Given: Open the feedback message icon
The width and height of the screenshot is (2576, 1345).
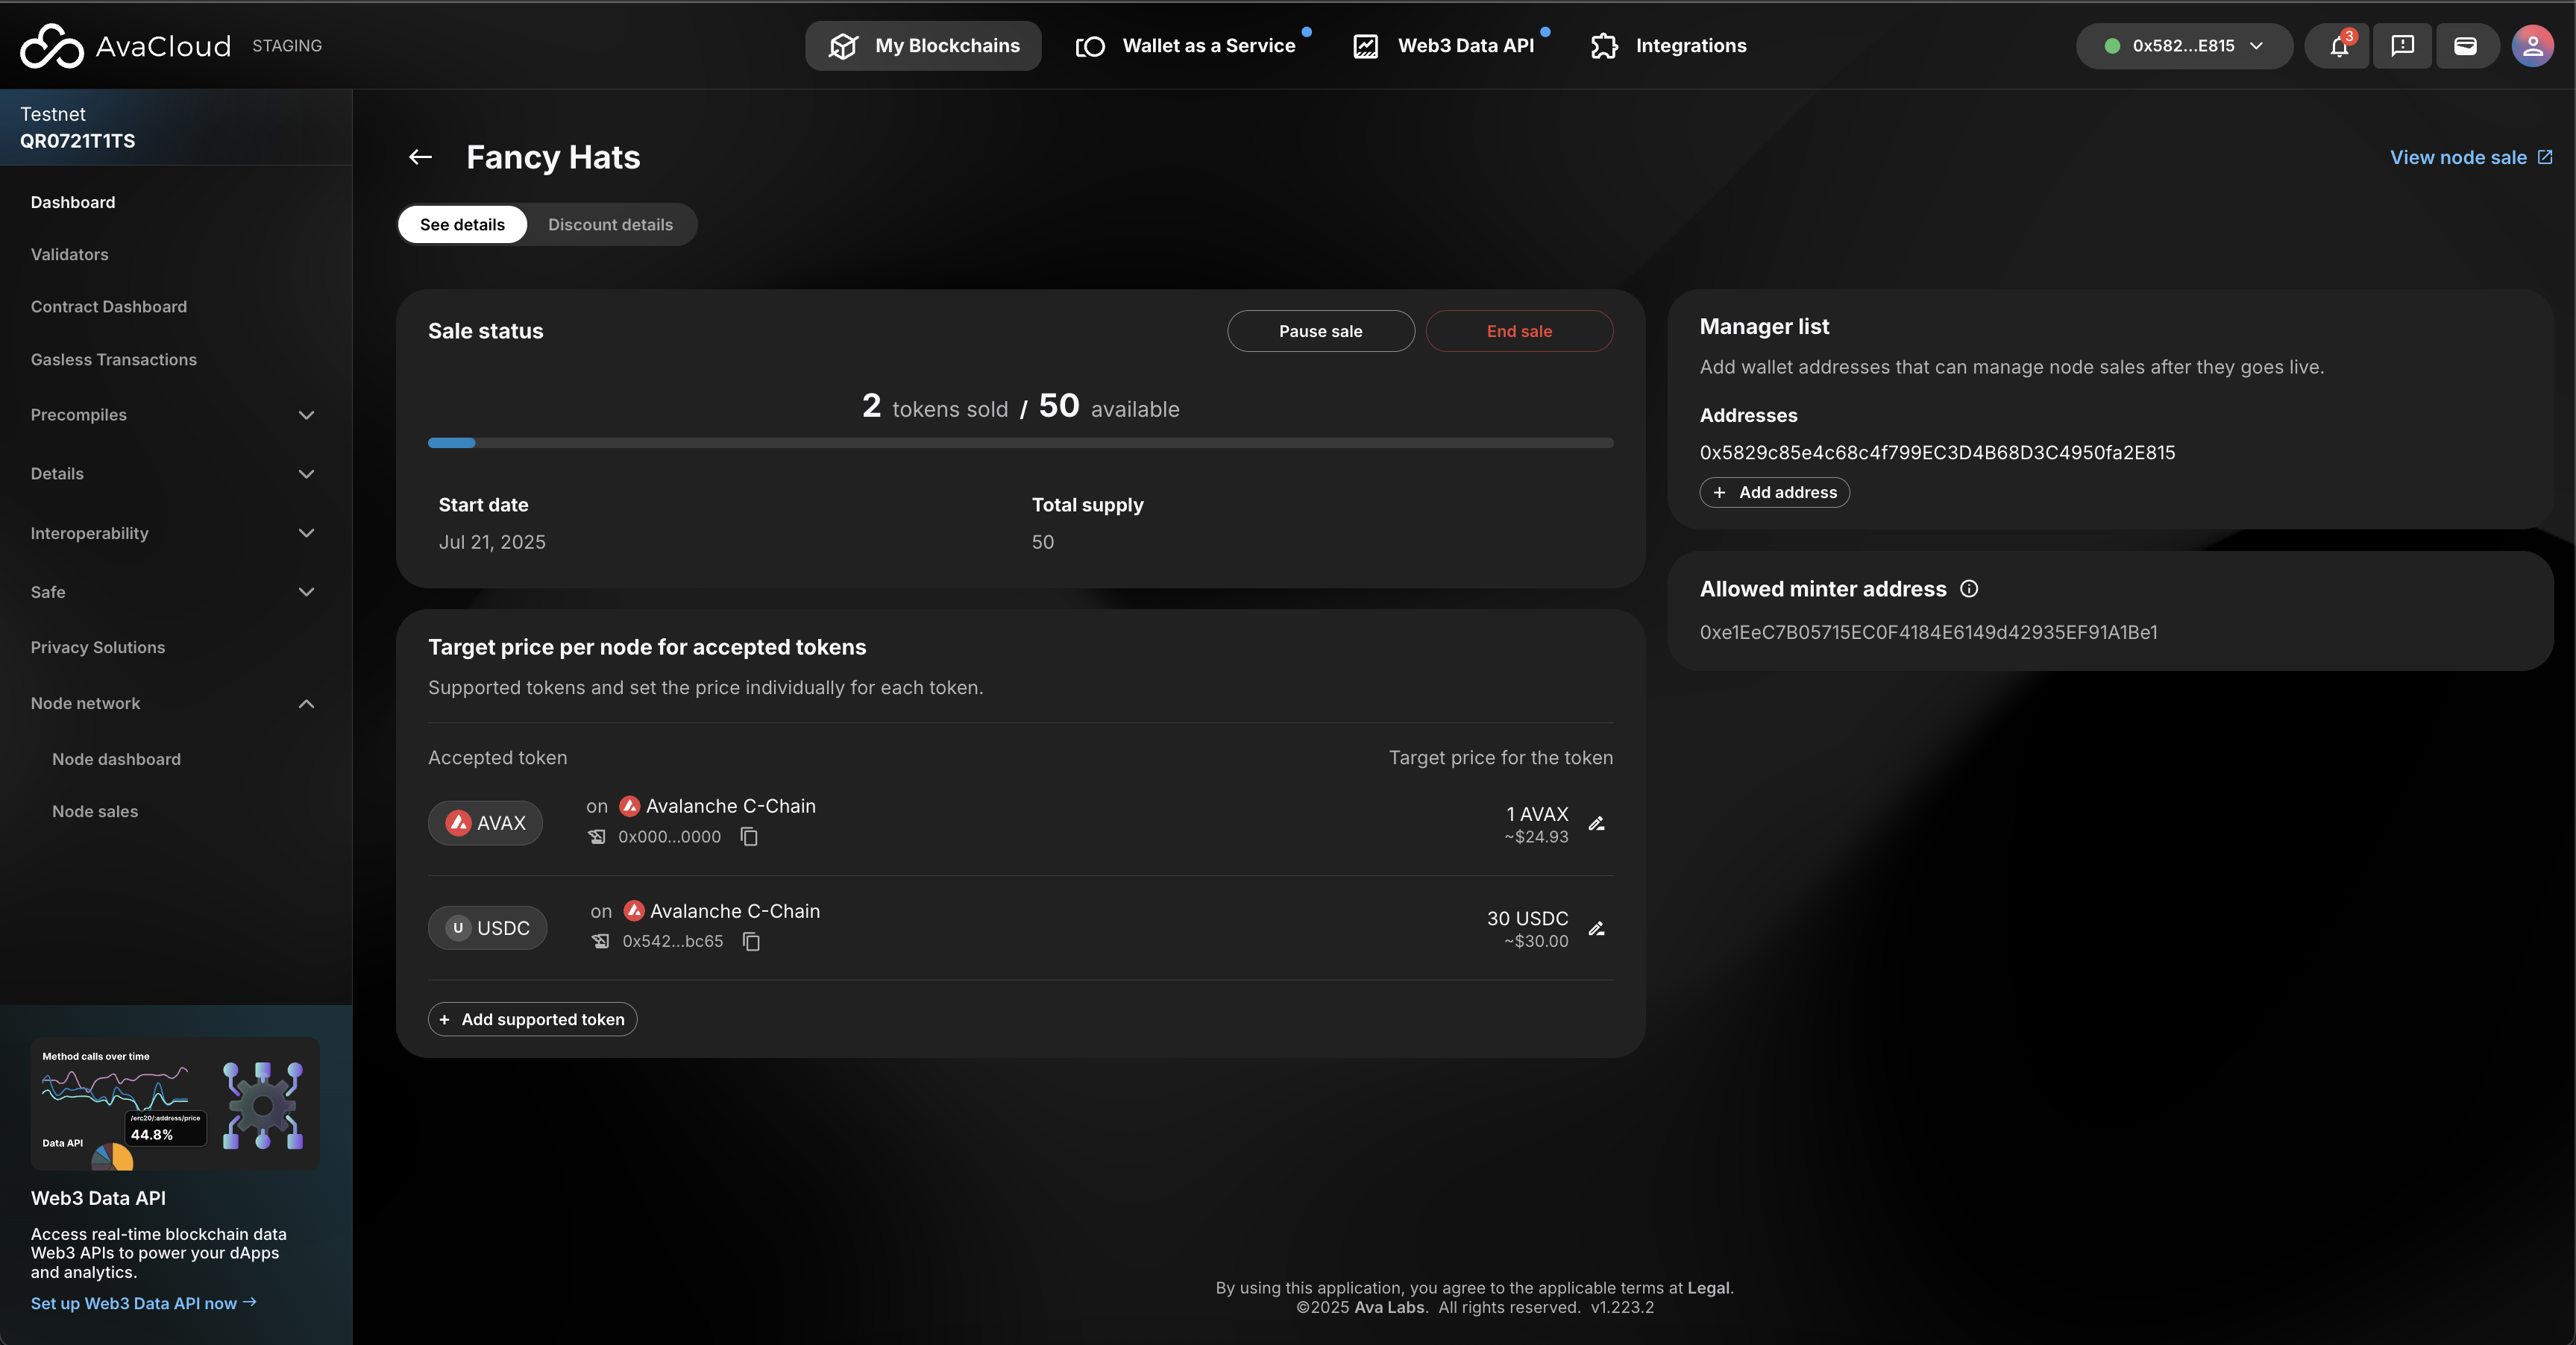Looking at the screenshot, I should (x=2402, y=46).
